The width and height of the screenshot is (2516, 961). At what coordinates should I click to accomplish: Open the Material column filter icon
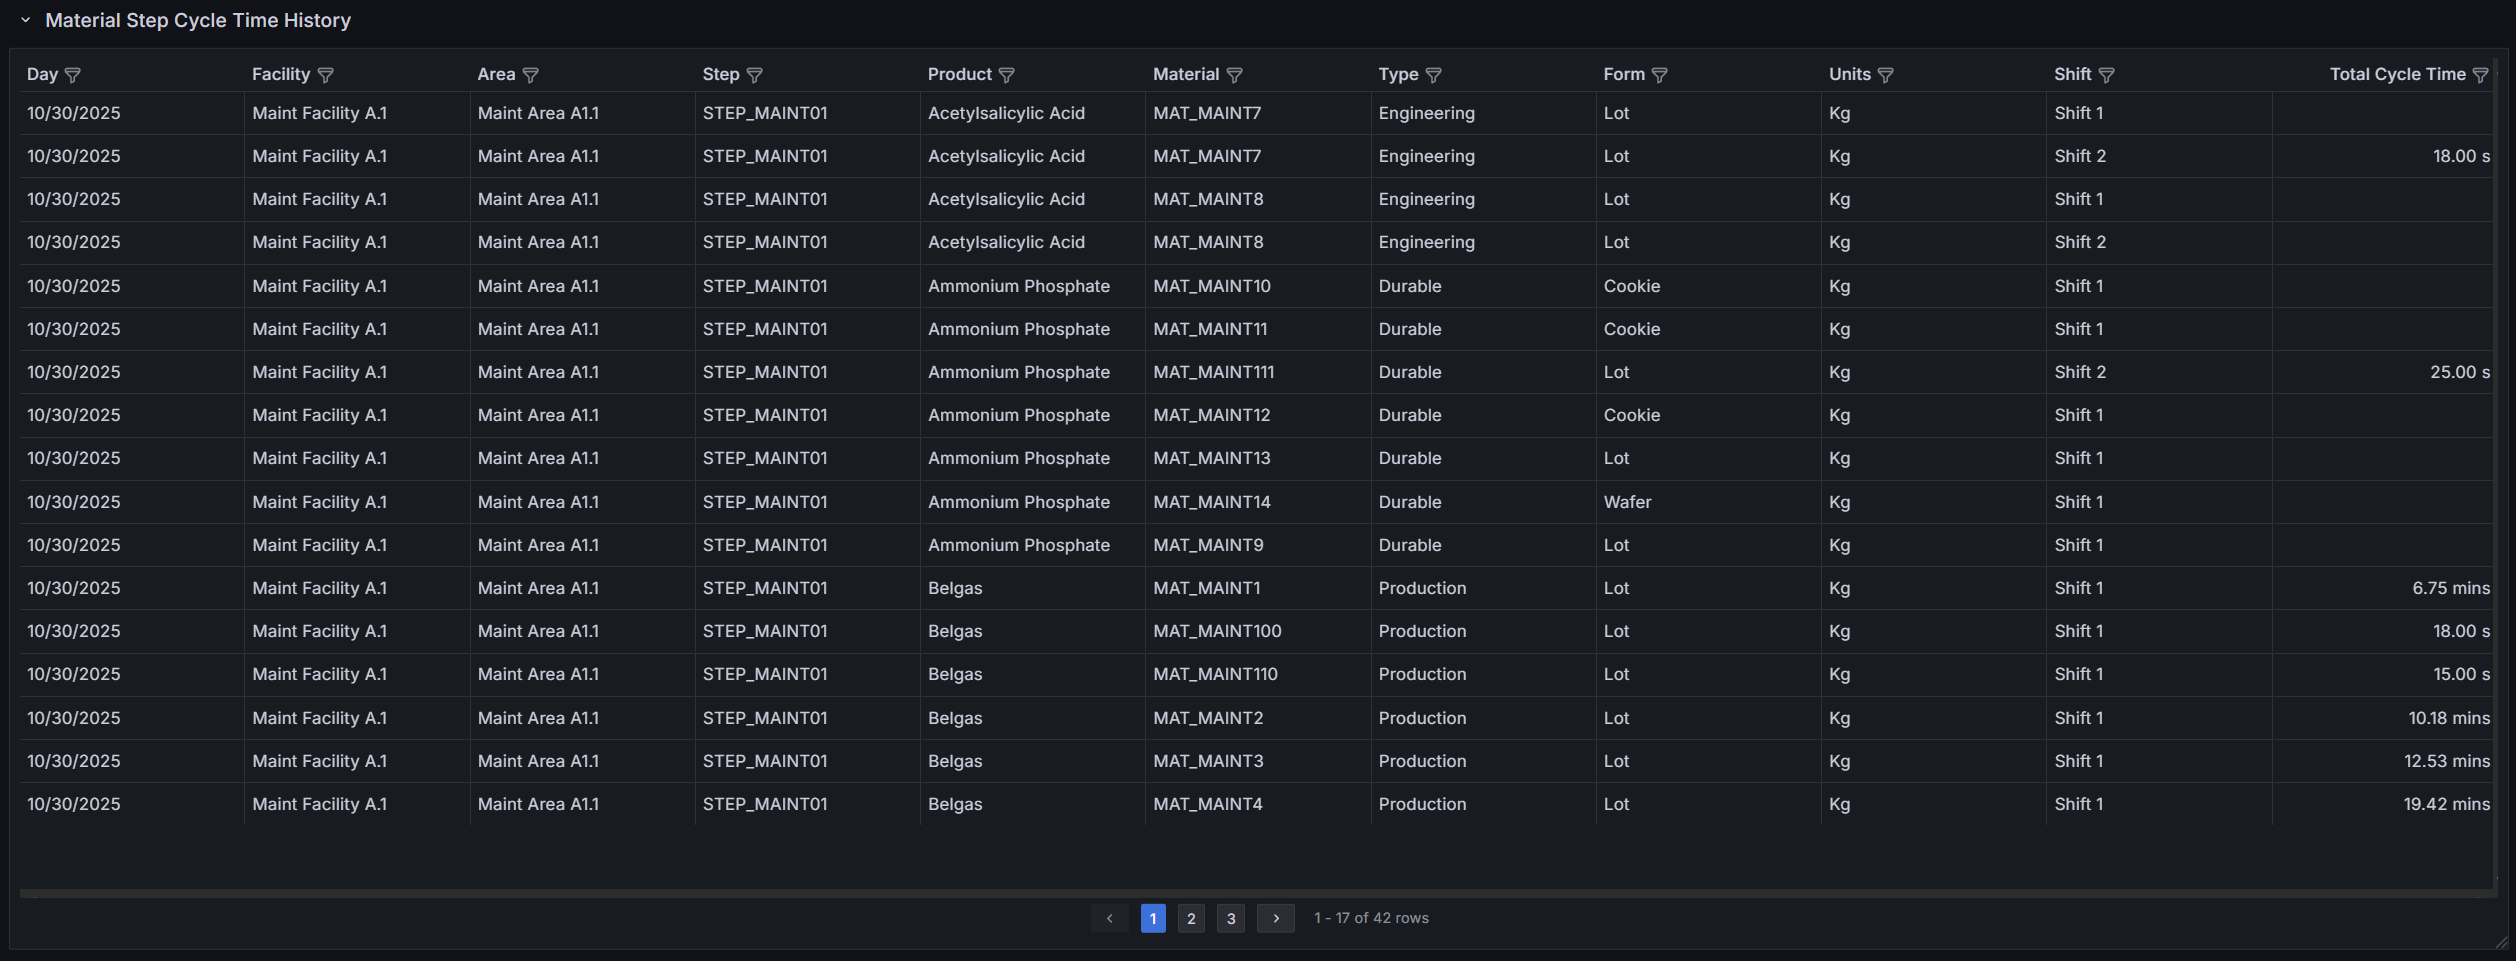coord(1235,75)
